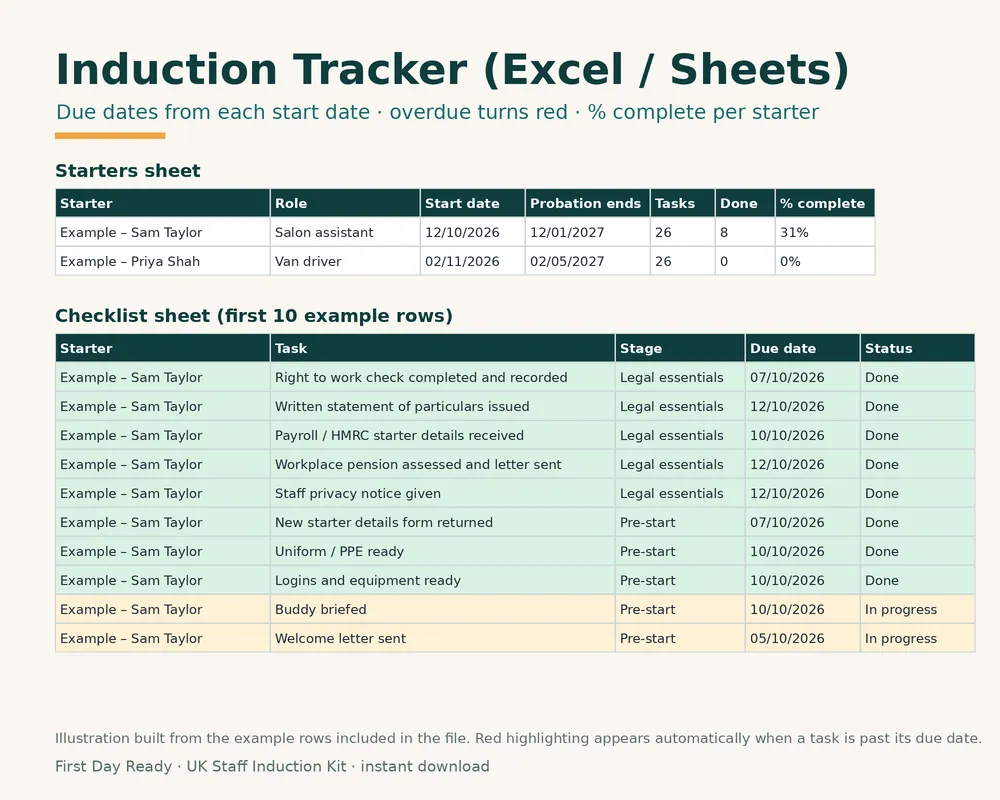Screen dimensions: 1000x800
Task: Click 'Pre-start' stage of Uniform / PPE ready
Action: pyautogui.click(x=680, y=551)
